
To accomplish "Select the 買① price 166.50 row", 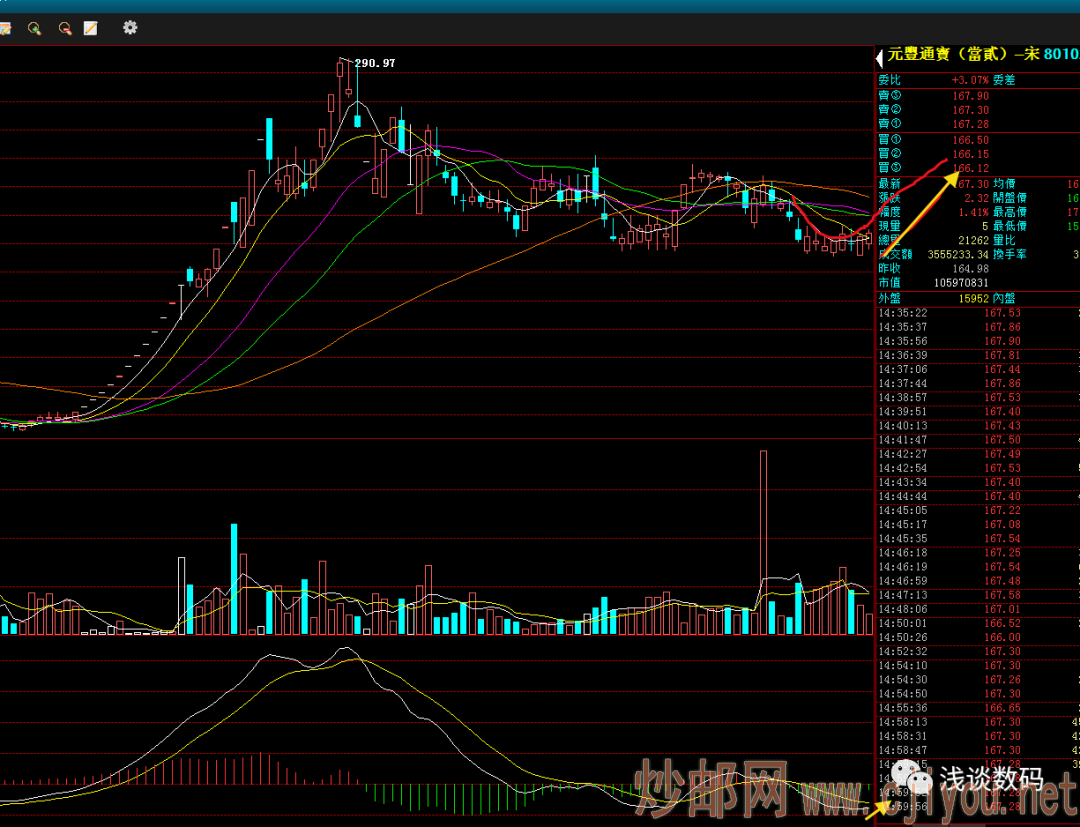I will point(970,140).
